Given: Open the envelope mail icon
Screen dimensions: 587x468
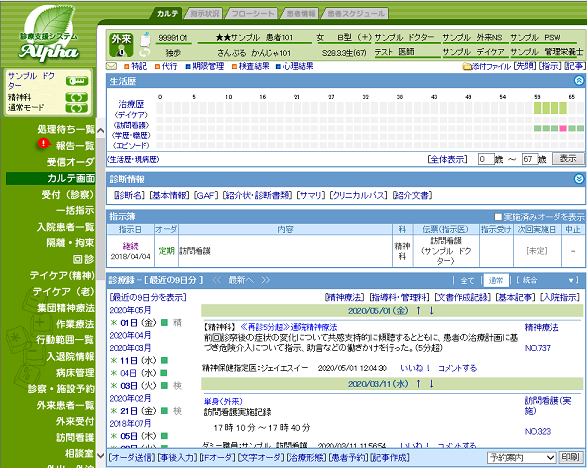Looking at the screenshot, I should [x=111, y=66].
